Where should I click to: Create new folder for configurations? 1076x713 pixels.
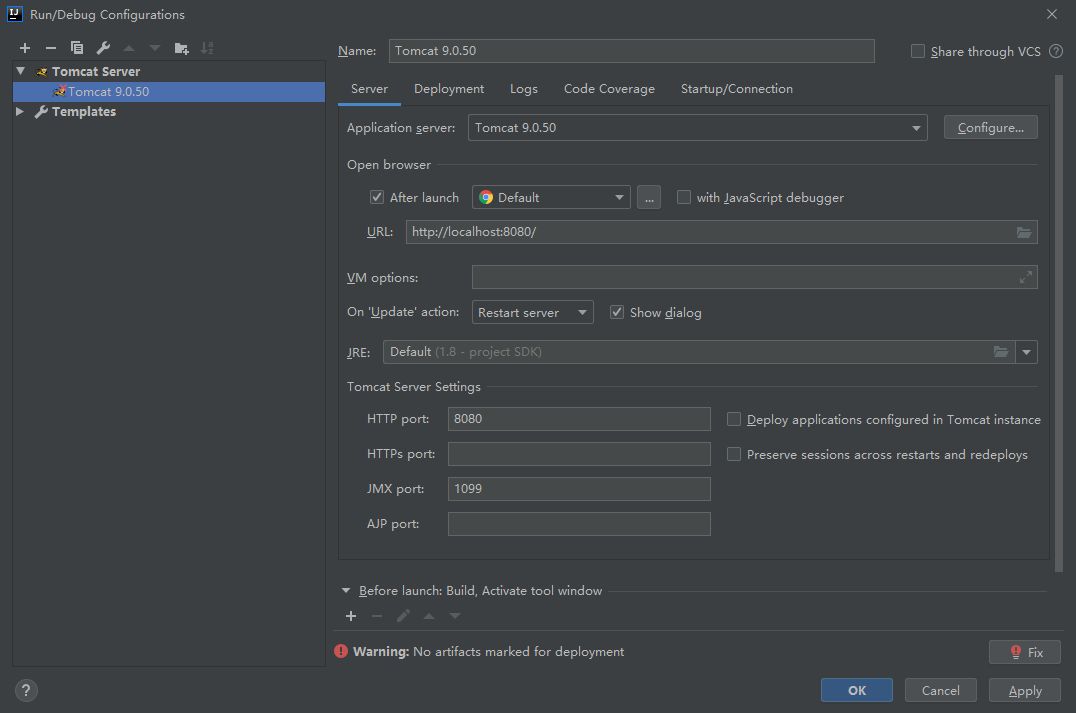tap(181, 48)
